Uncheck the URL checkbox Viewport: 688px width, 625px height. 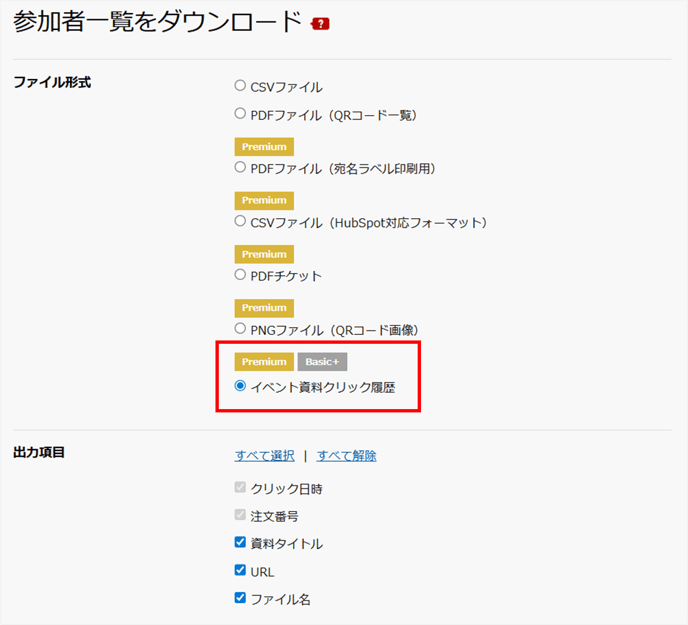tap(240, 570)
